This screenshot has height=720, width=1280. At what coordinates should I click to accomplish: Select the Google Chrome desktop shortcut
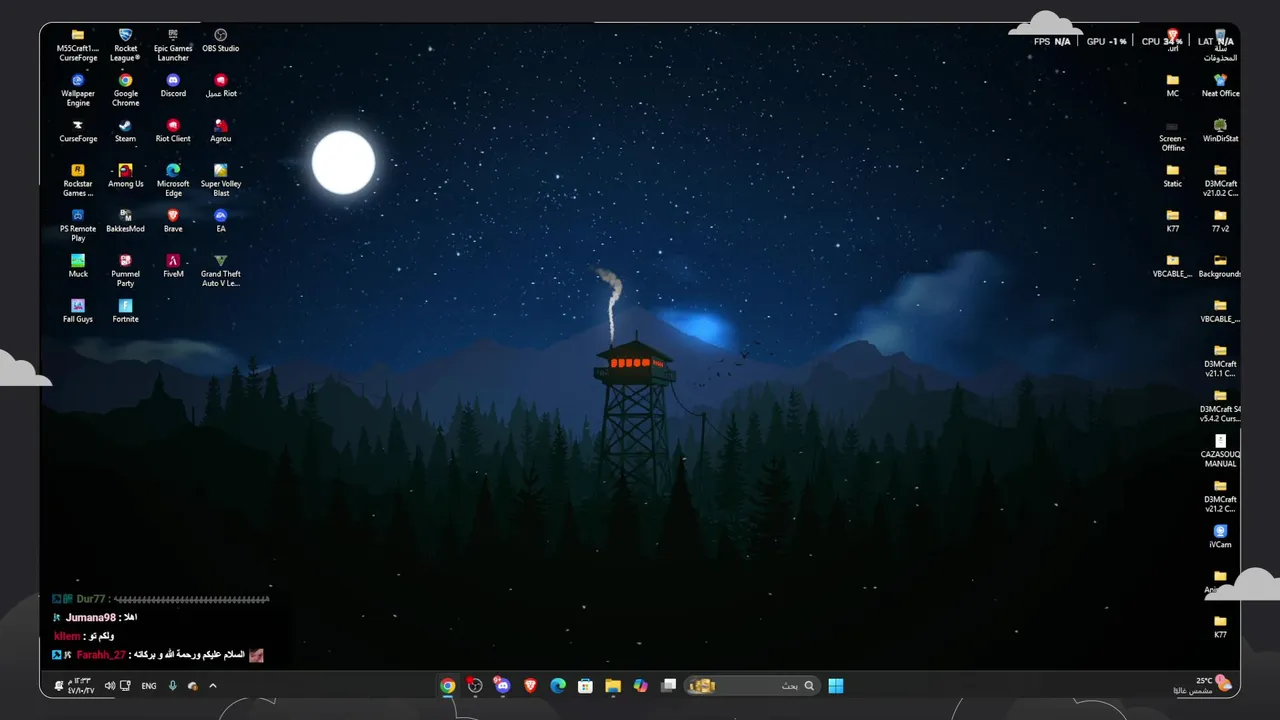(125, 90)
